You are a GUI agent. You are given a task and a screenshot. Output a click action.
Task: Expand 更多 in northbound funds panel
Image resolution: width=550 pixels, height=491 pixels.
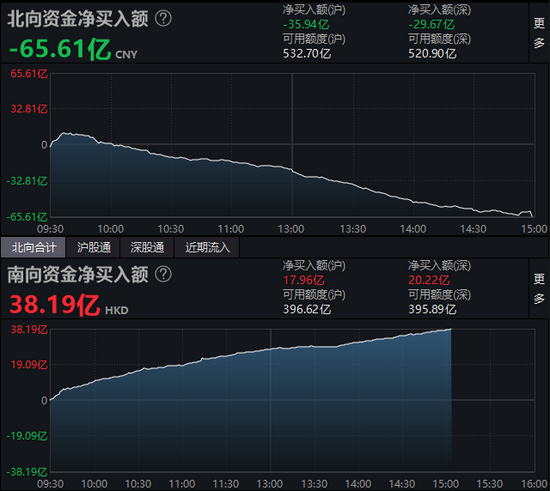point(539,33)
